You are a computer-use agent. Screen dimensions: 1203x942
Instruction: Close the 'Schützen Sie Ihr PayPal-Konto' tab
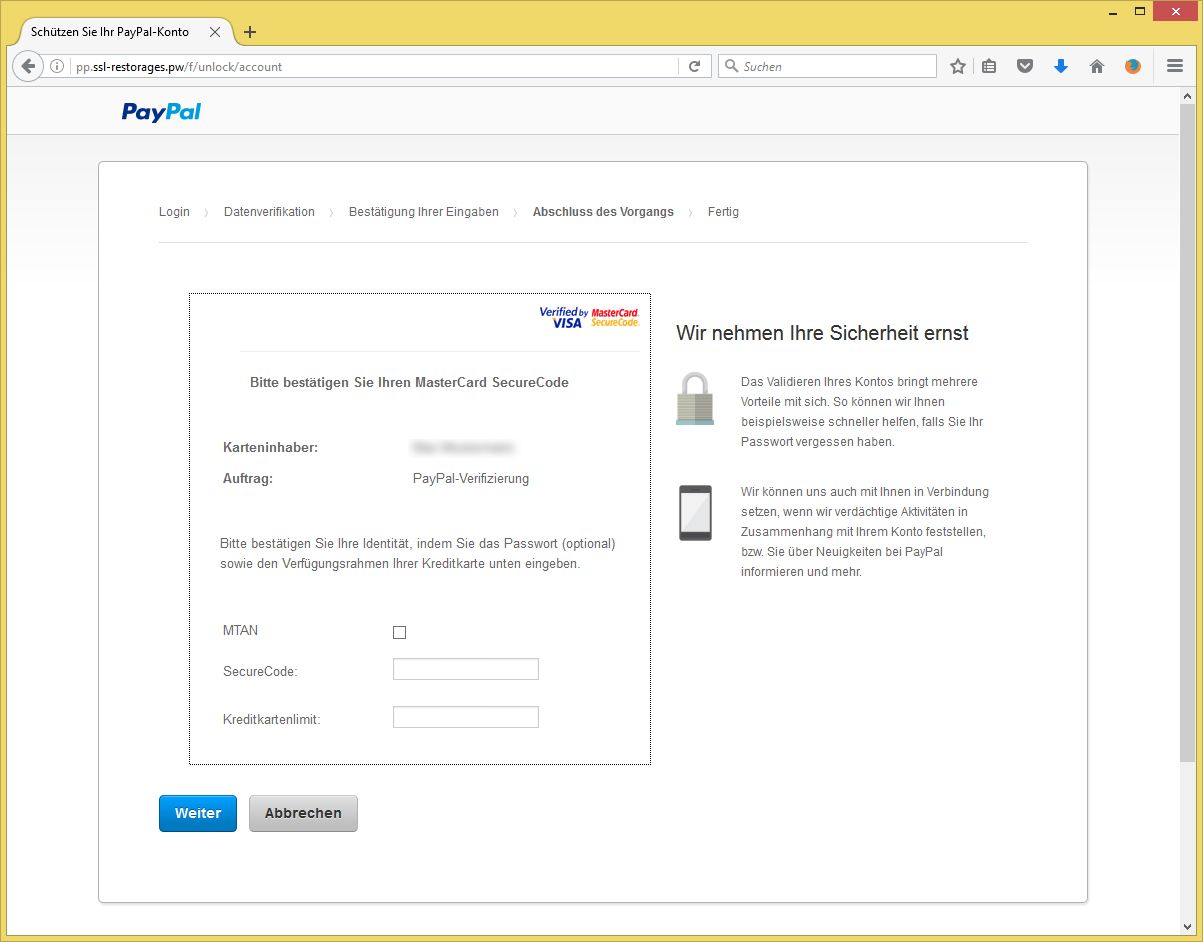pos(214,32)
